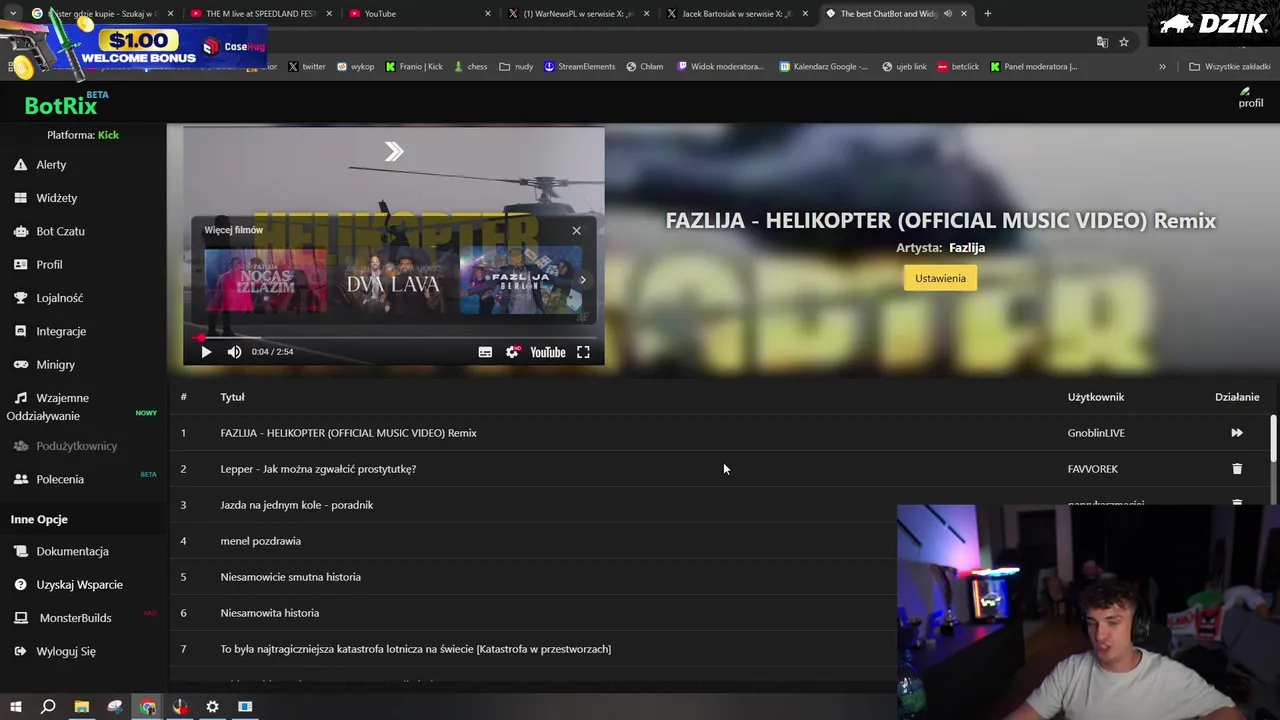Viewport: 1280px width, 720px height.
Task: Show next suggested videos with arrow
Action: (x=583, y=280)
